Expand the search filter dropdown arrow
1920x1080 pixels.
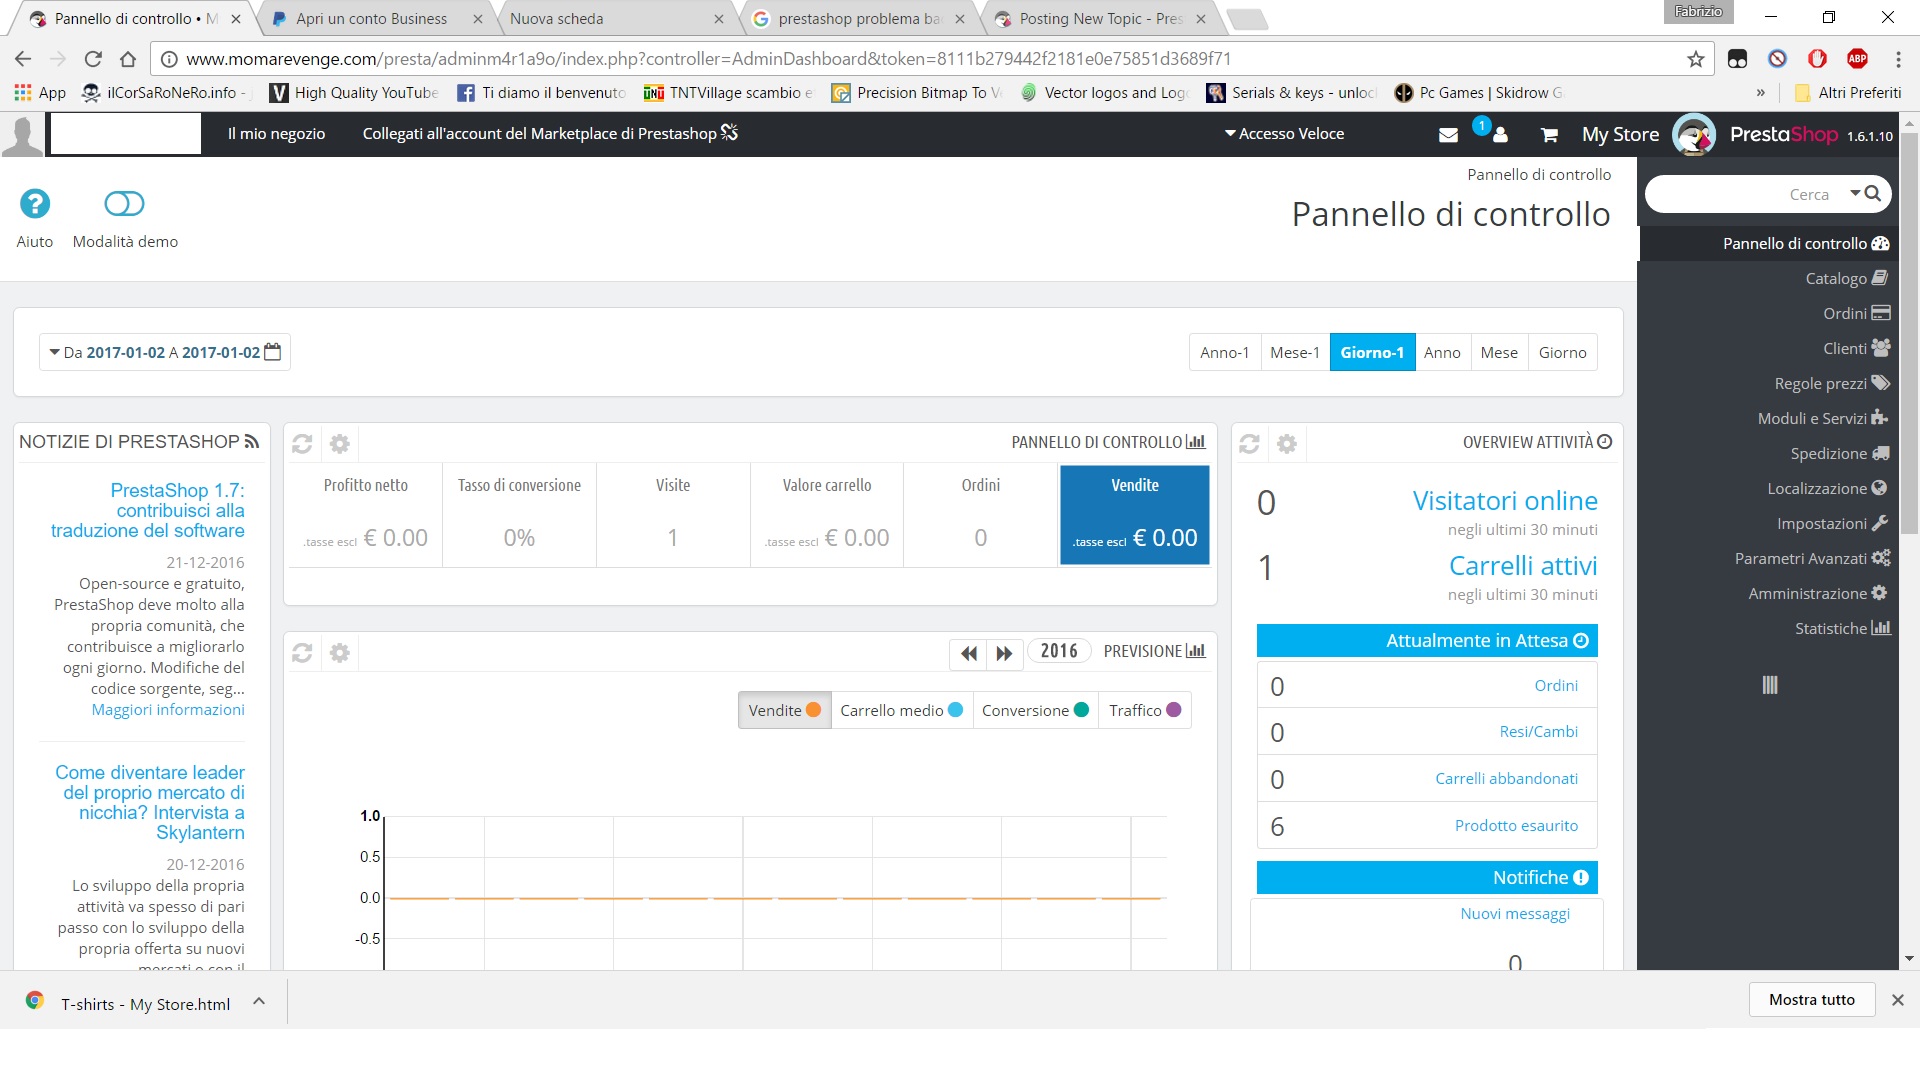(x=1855, y=193)
